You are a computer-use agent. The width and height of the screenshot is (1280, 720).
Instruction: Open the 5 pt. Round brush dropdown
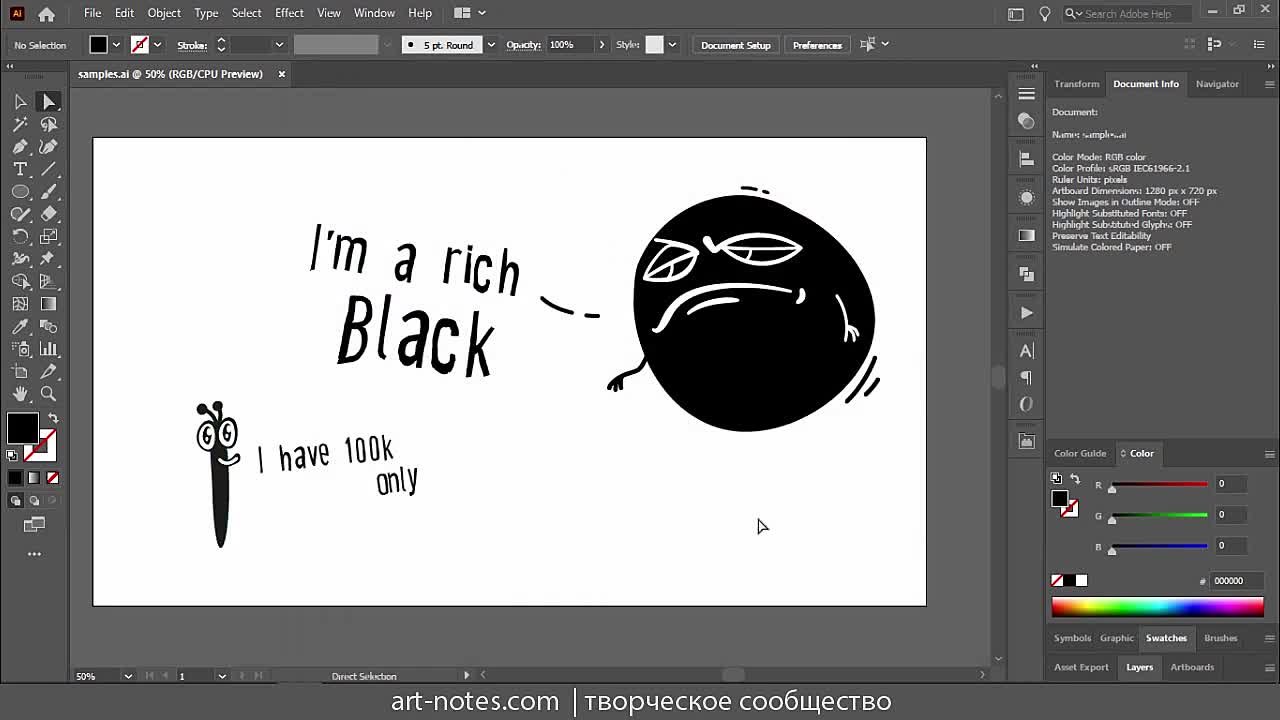coord(490,45)
